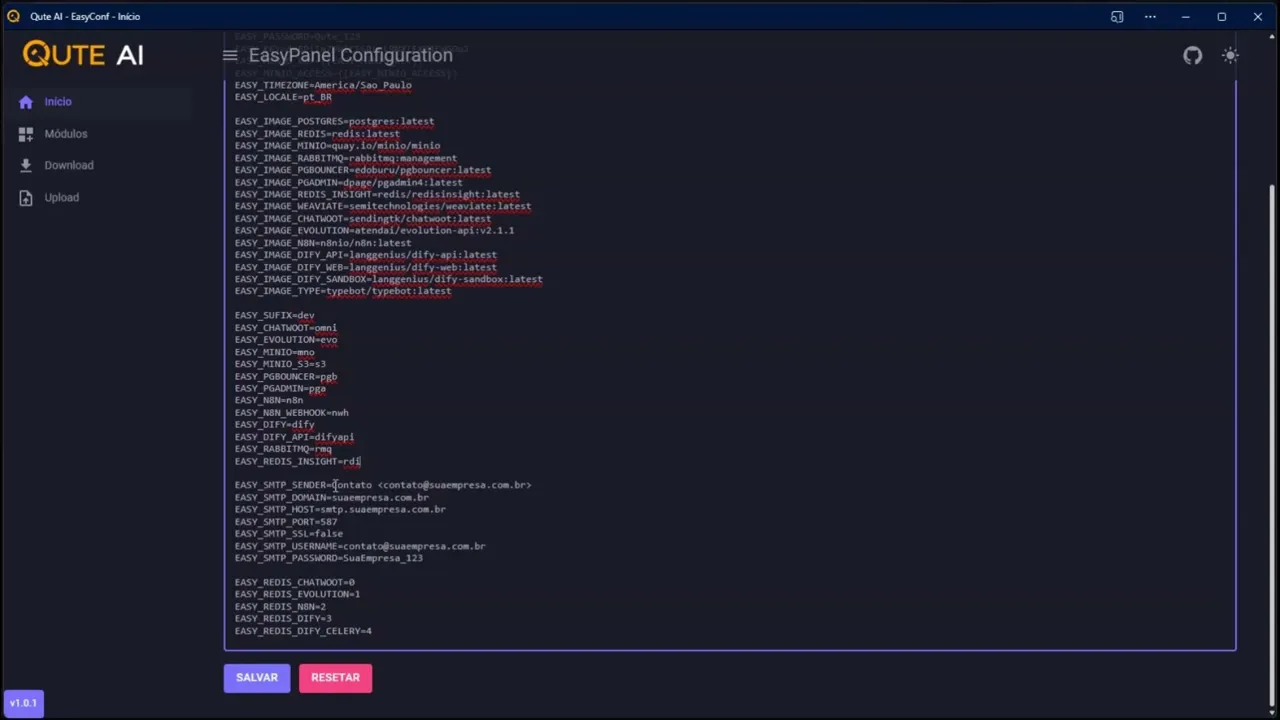Click line EASY_DIFY_API=difyapi

coord(294,437)
